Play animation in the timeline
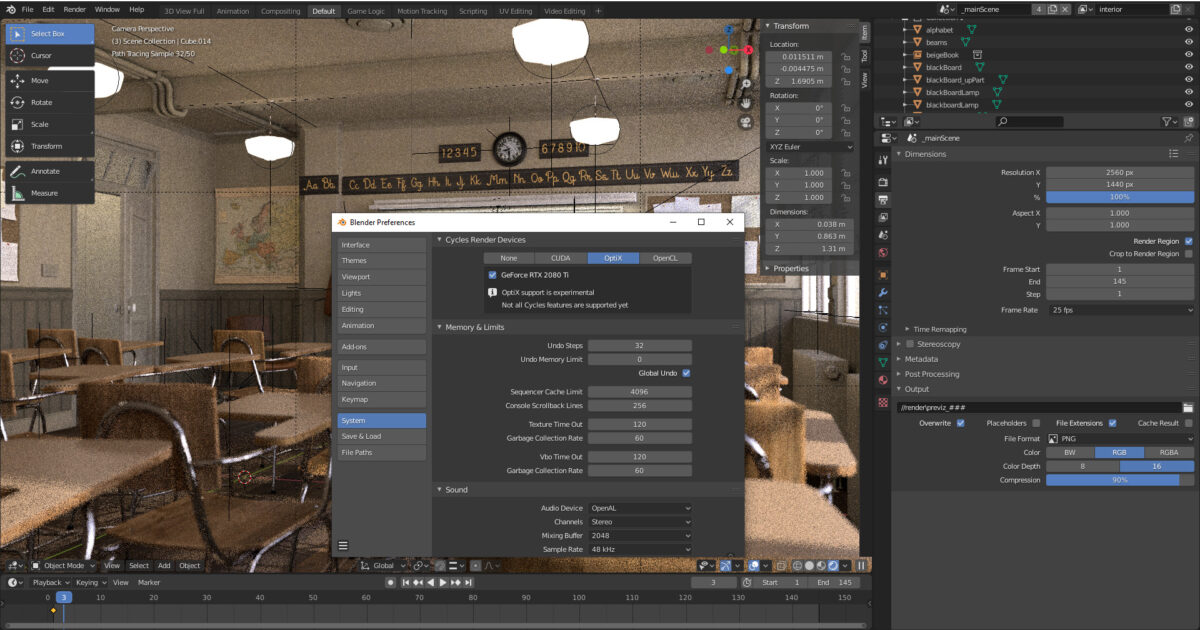The image size is (1200, 630). click(442, 582)
